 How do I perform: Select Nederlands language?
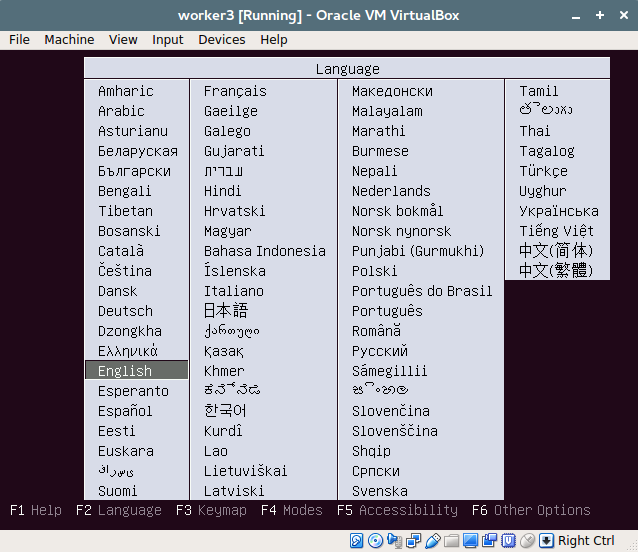pyautogui.click(x=391, y=191)
